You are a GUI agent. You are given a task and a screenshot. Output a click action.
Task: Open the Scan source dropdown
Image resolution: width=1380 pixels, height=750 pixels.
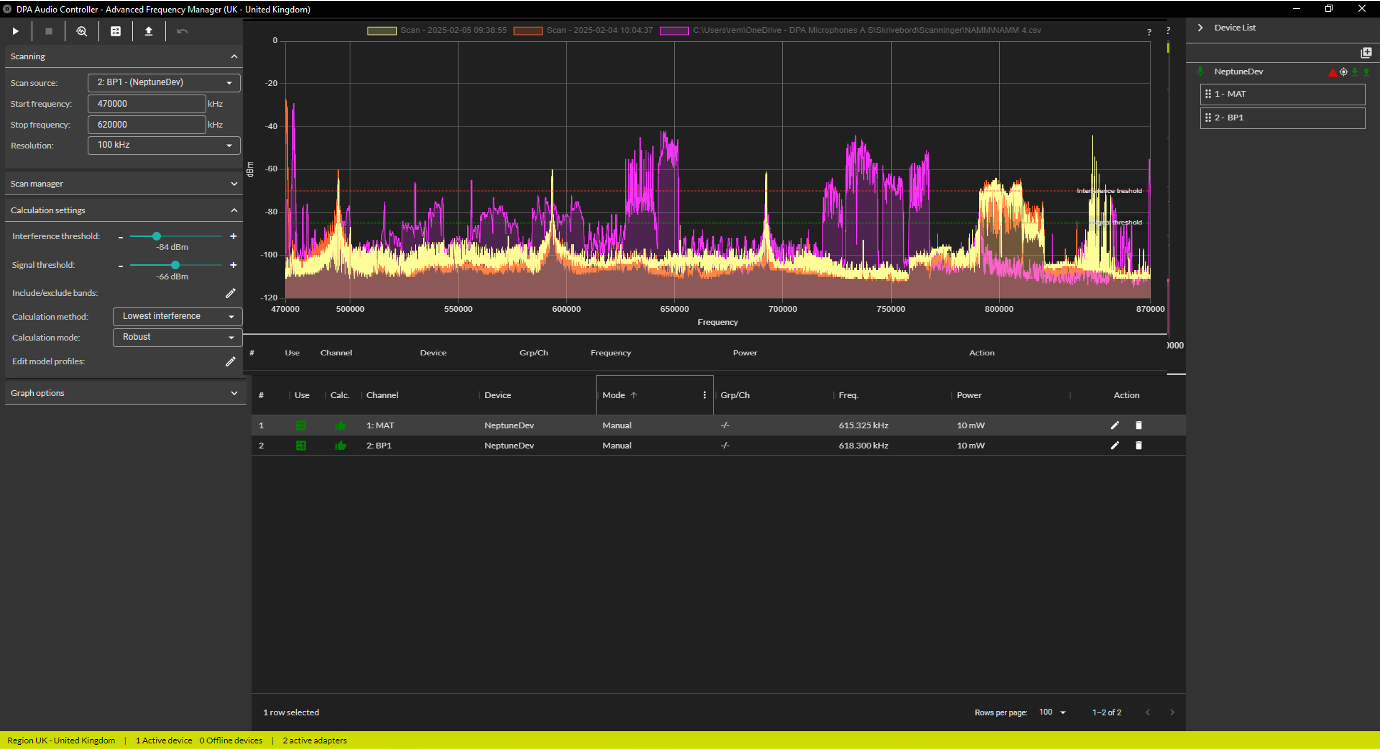coord(164,83)
